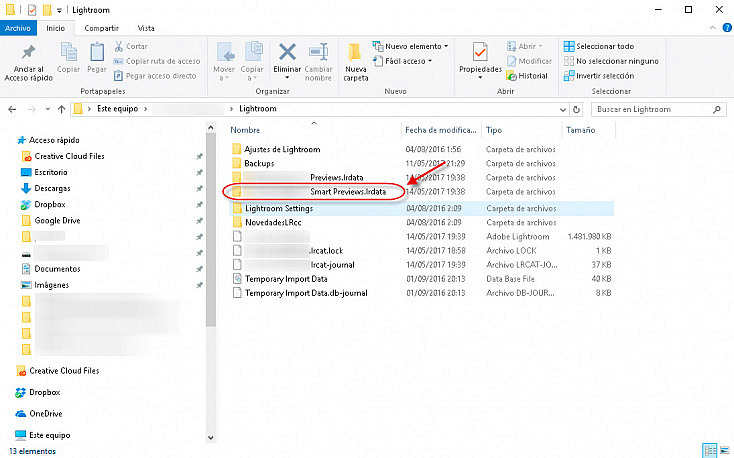Open Historial of the file
This screenshot has height=458, width=734.
point(528,76)
